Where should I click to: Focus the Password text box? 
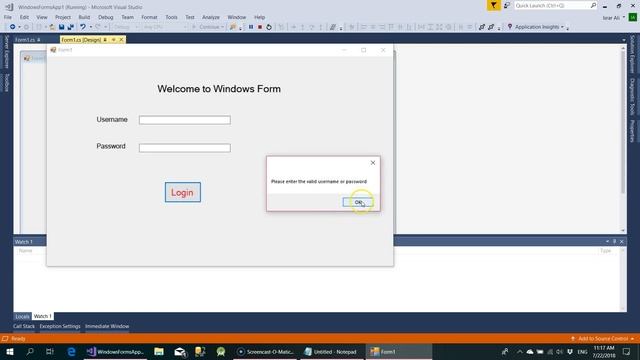pos(184,148)
